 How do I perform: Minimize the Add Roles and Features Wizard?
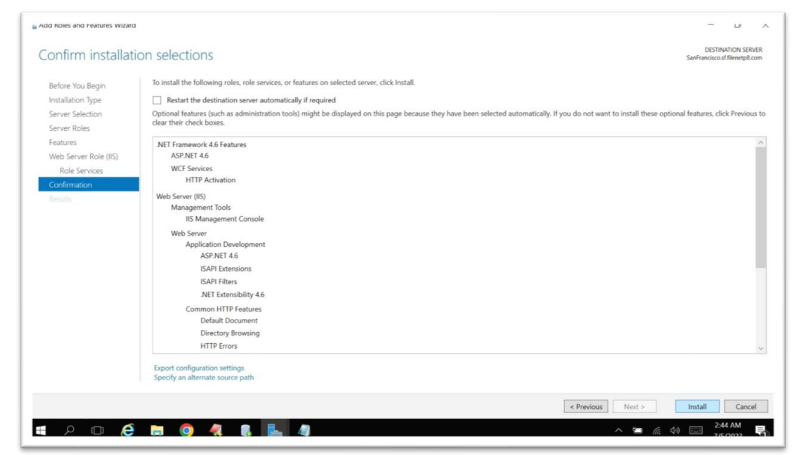coord(711,25)
